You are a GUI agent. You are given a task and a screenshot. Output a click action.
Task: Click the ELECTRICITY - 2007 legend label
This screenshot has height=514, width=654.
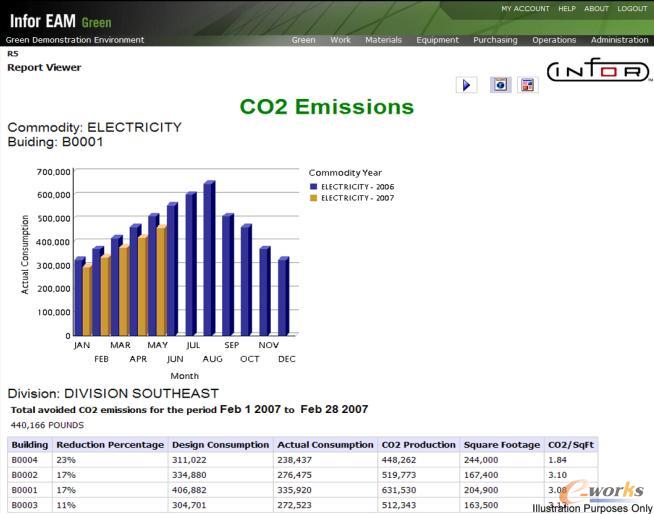[357, 198]
